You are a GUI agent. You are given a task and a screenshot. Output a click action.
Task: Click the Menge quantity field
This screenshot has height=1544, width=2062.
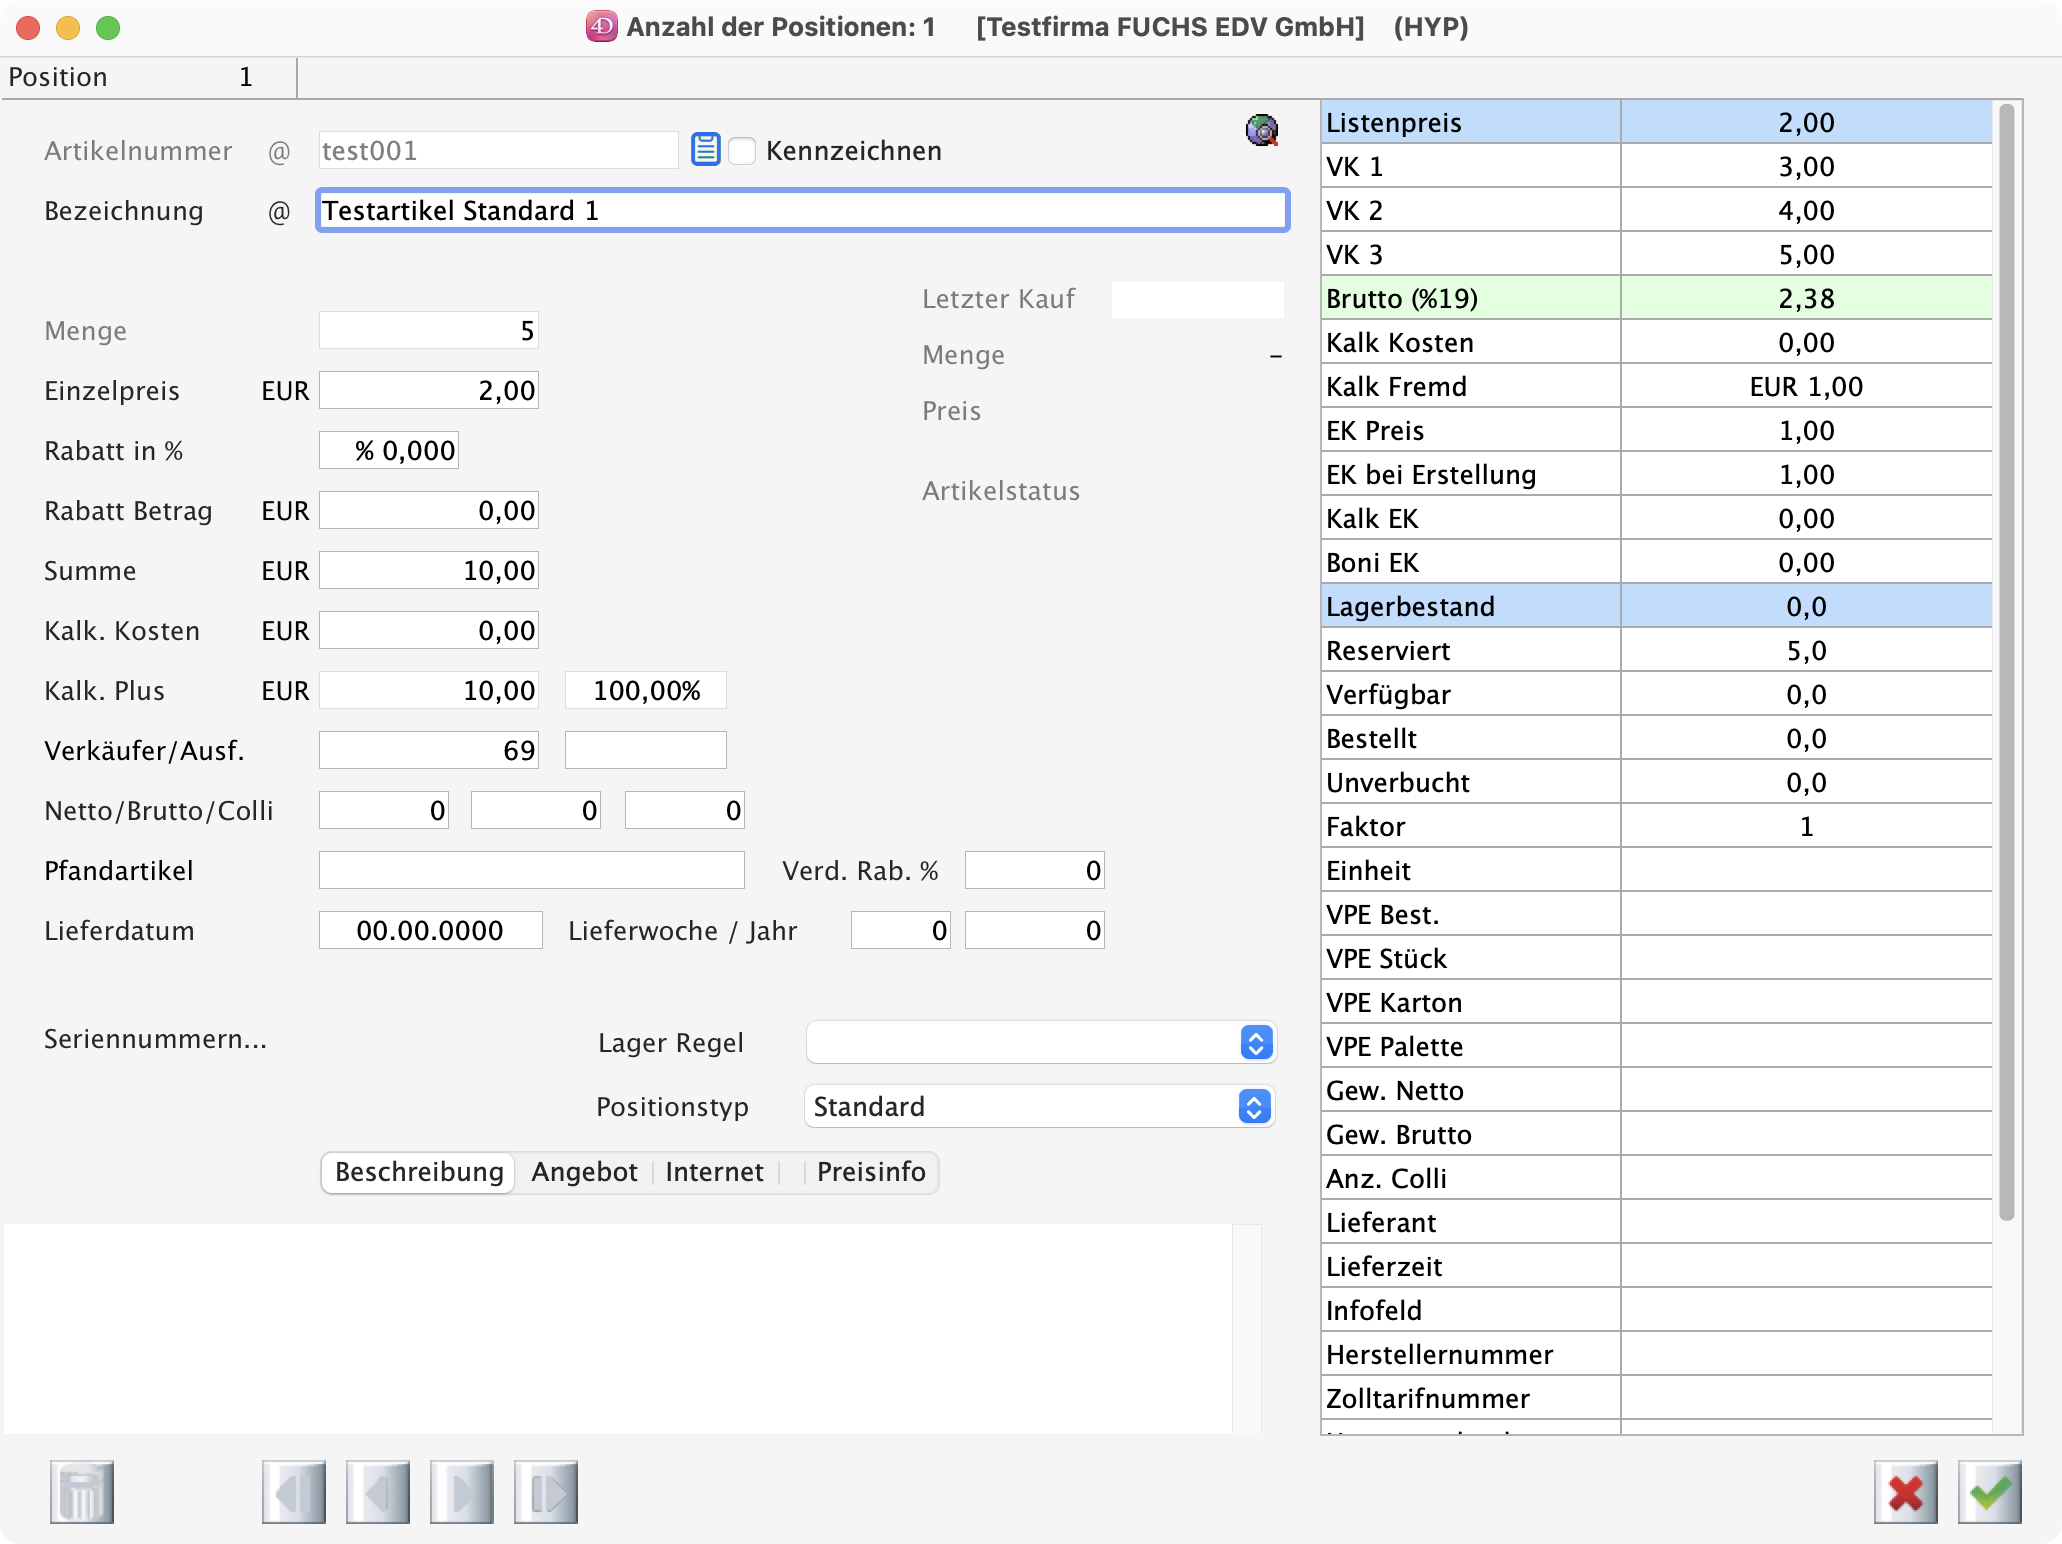coord(429,331)
